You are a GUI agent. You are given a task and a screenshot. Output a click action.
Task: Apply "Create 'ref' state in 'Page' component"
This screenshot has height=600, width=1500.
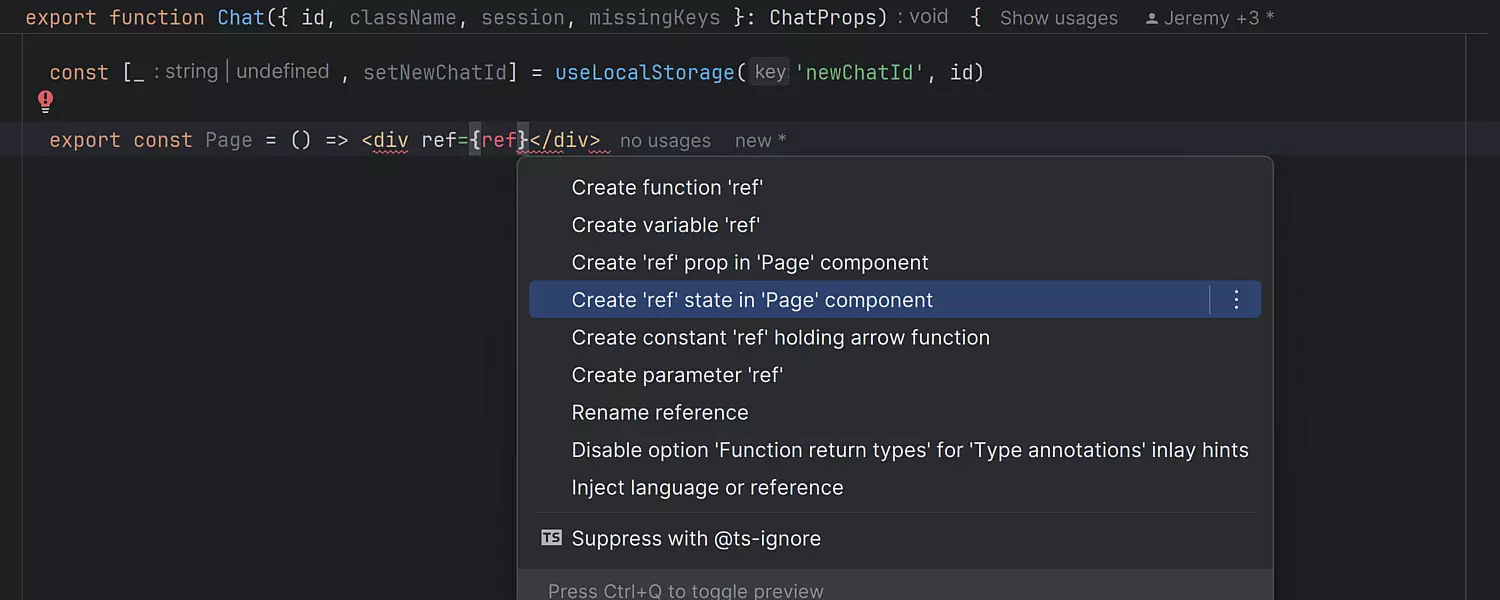click(752, 300)
